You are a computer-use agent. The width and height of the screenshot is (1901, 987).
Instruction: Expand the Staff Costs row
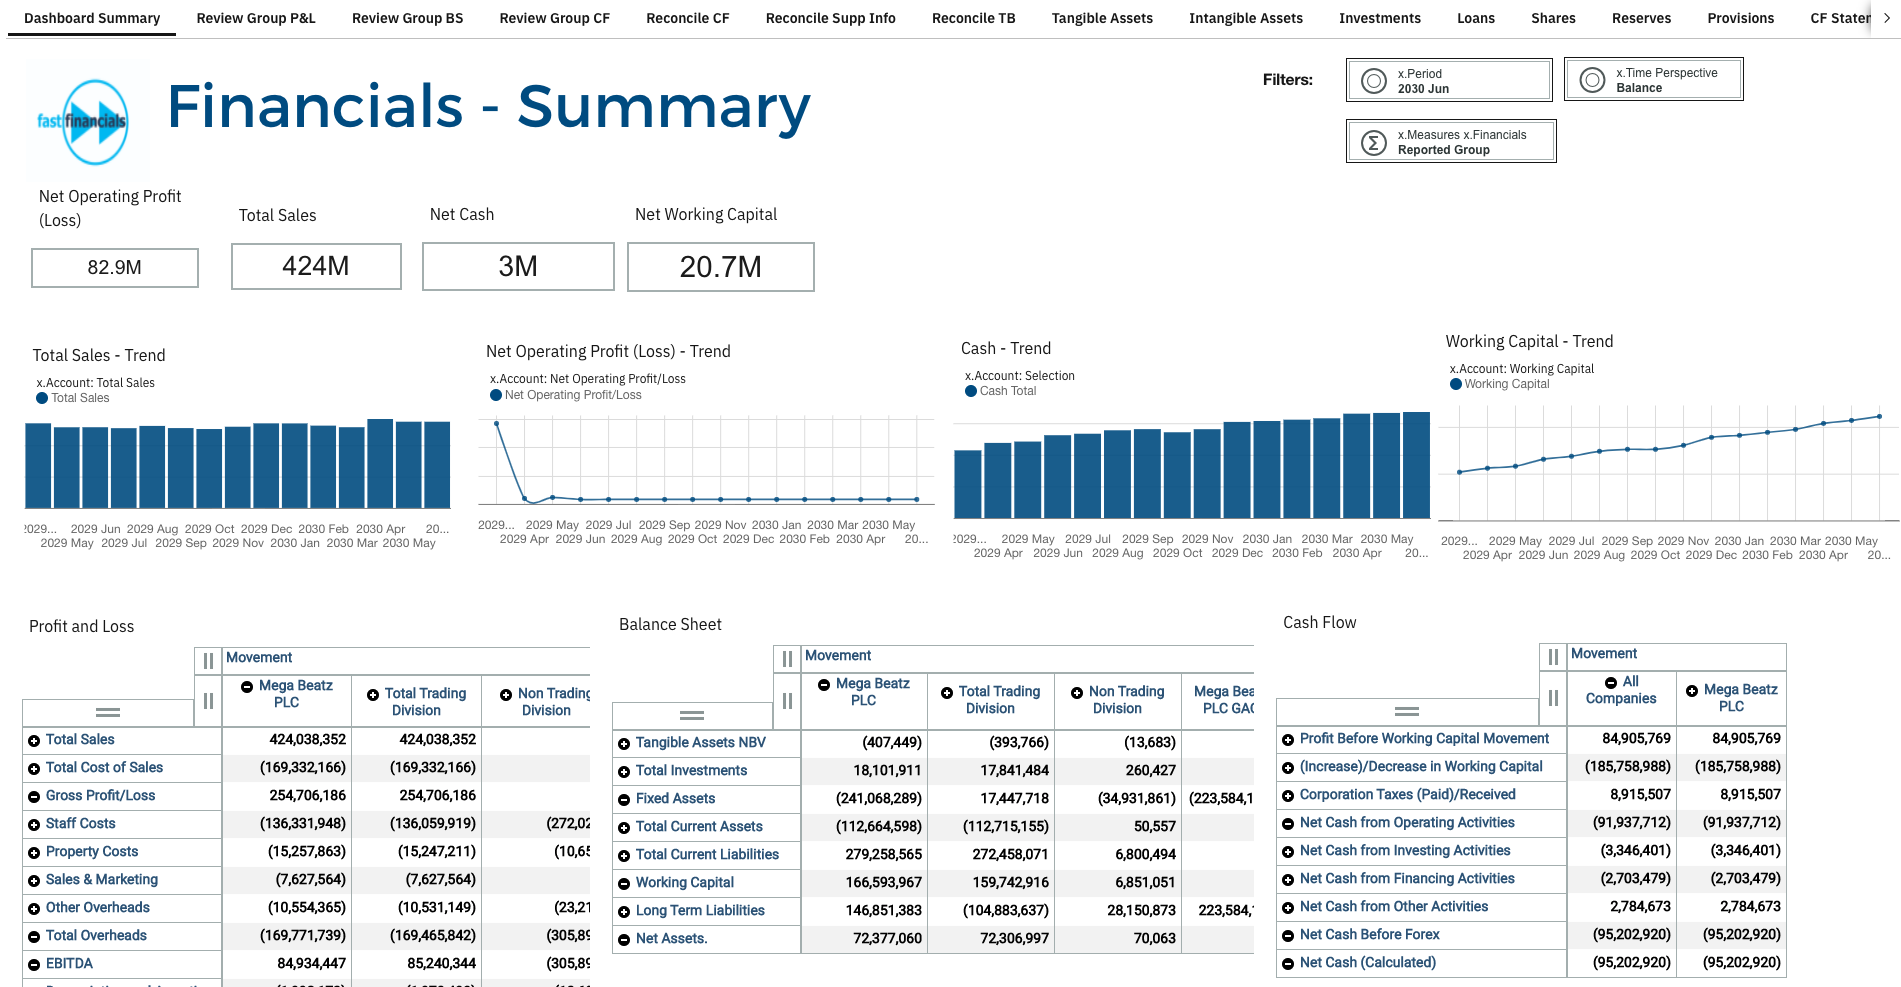click(34, 824)
